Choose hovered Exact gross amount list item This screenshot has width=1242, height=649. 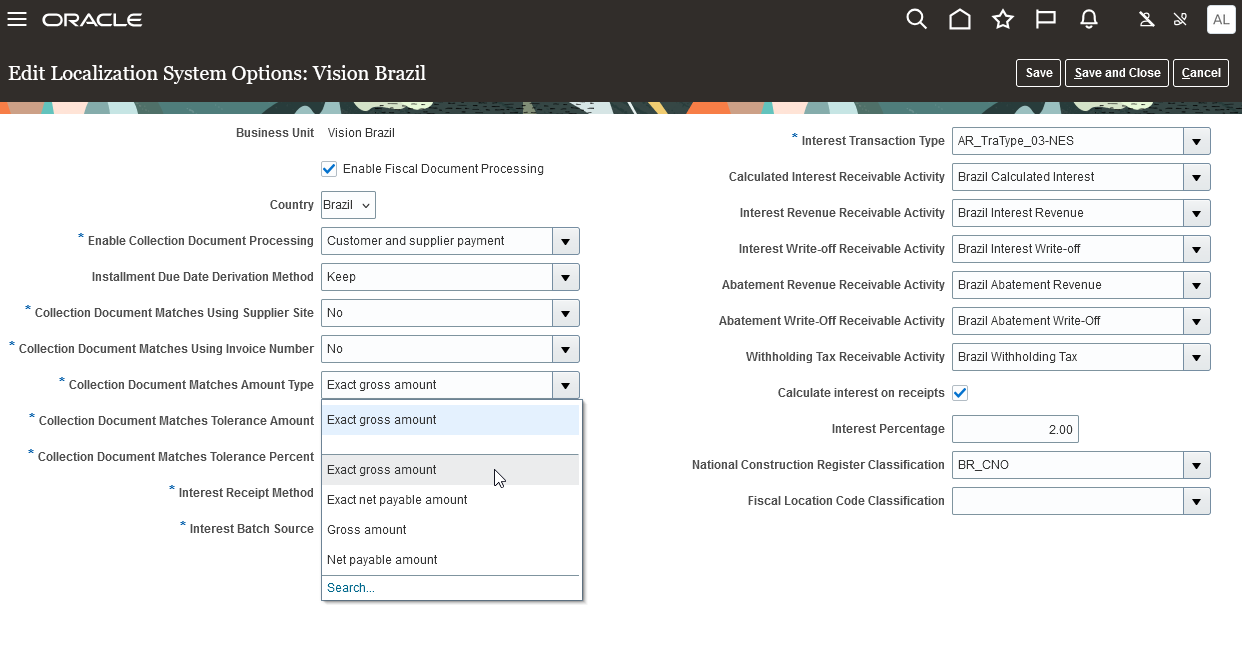(x=451, y=470)
